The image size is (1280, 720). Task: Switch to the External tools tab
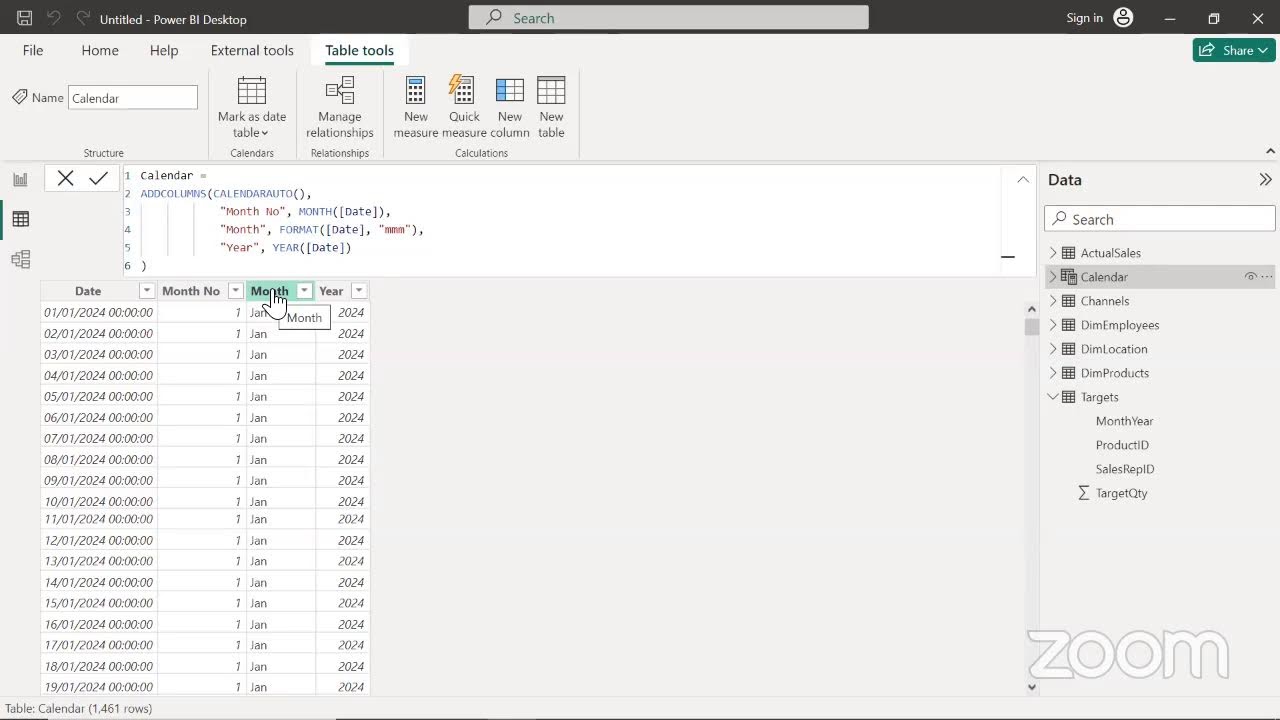[252, 50]
